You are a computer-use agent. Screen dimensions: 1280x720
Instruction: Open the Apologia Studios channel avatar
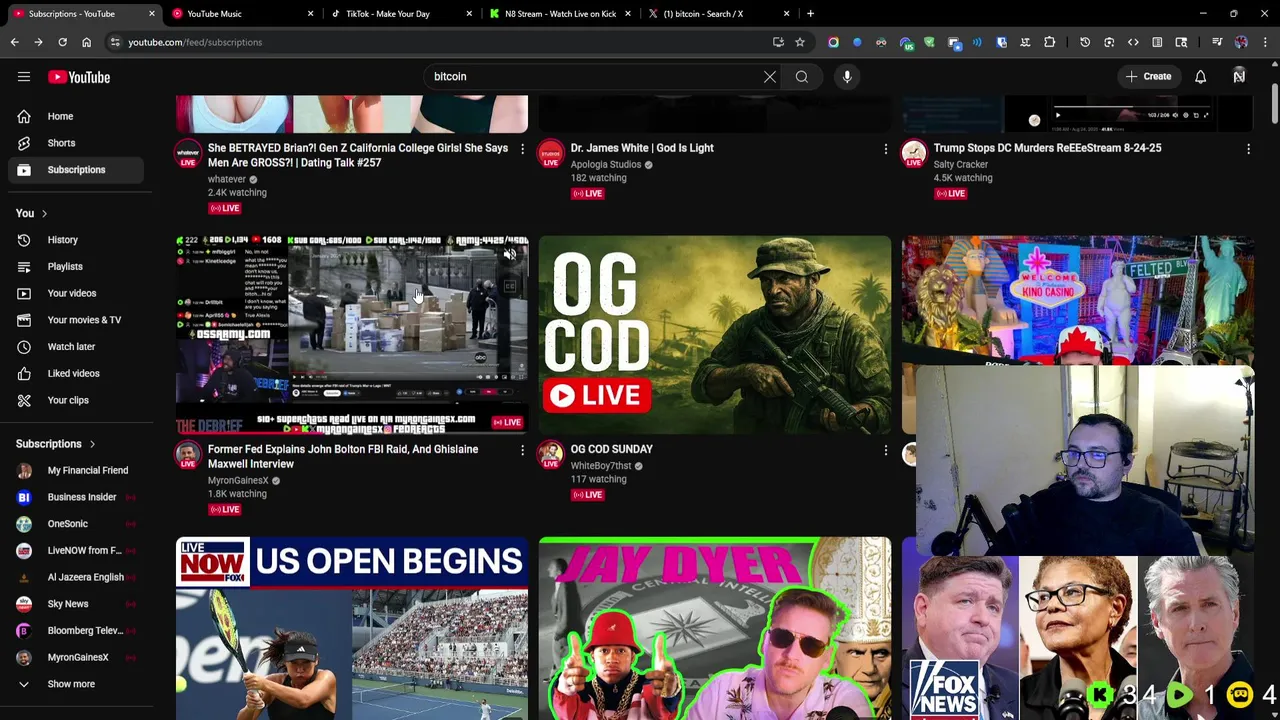[550, 154]
